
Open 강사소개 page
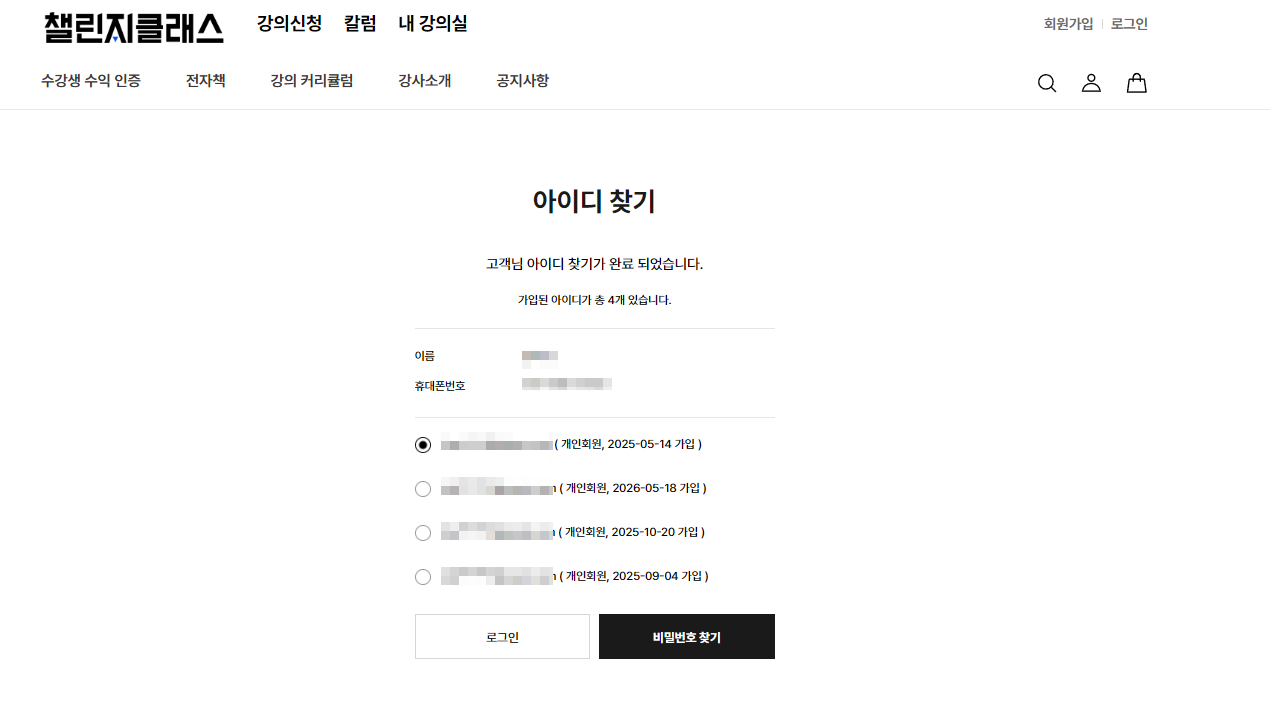click(x=425, y=81)
